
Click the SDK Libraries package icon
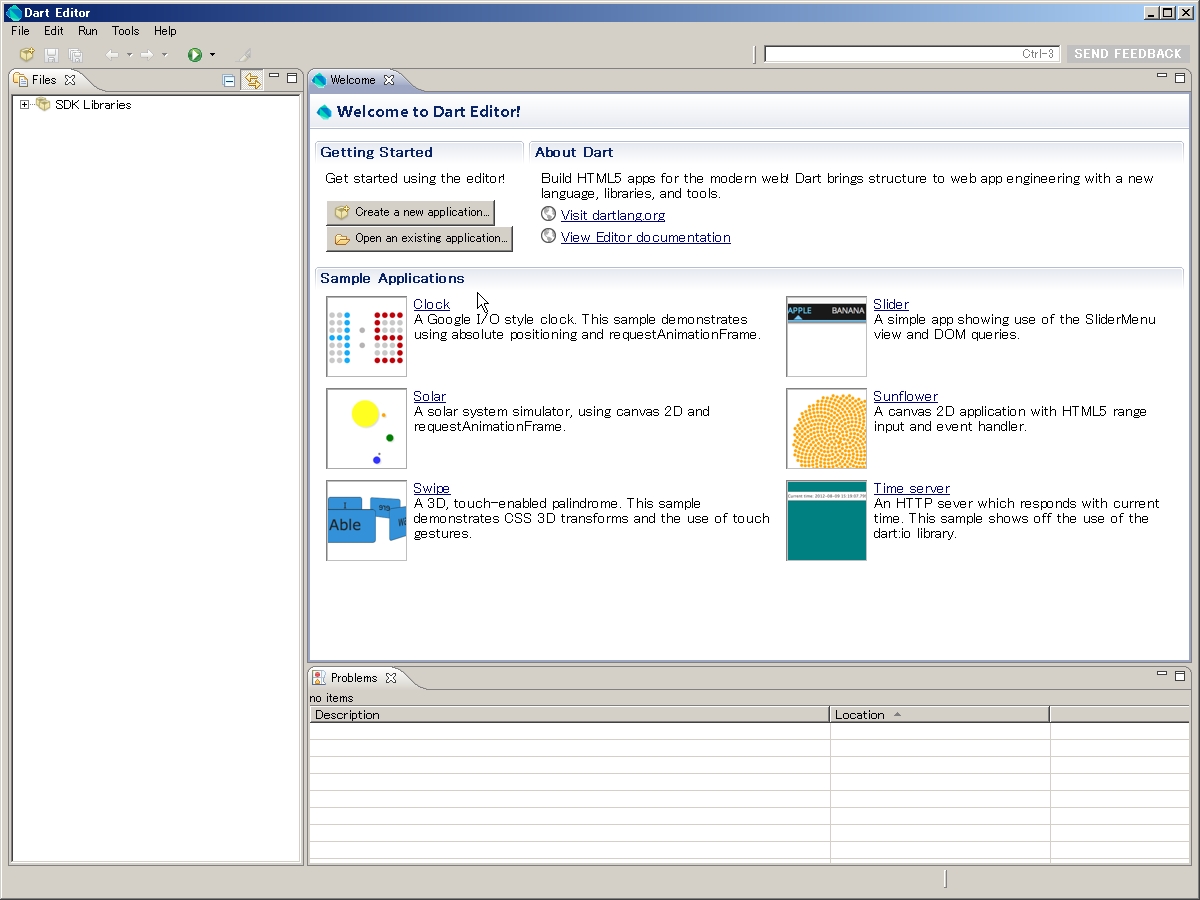(x=43, y=104)
